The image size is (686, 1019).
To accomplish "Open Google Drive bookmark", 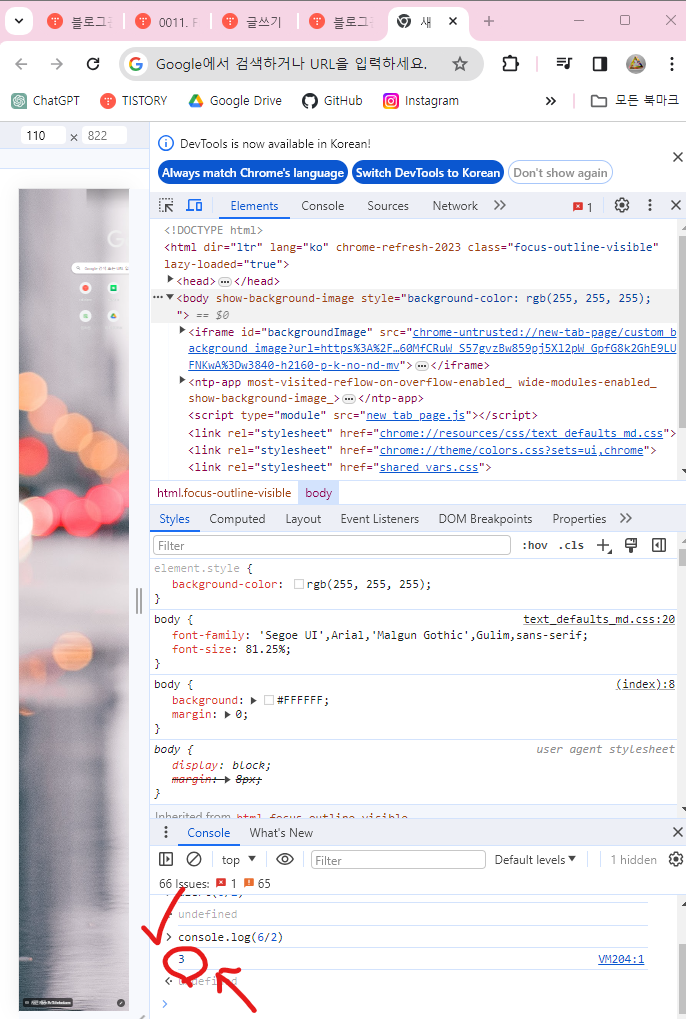I will click(235, 101).
